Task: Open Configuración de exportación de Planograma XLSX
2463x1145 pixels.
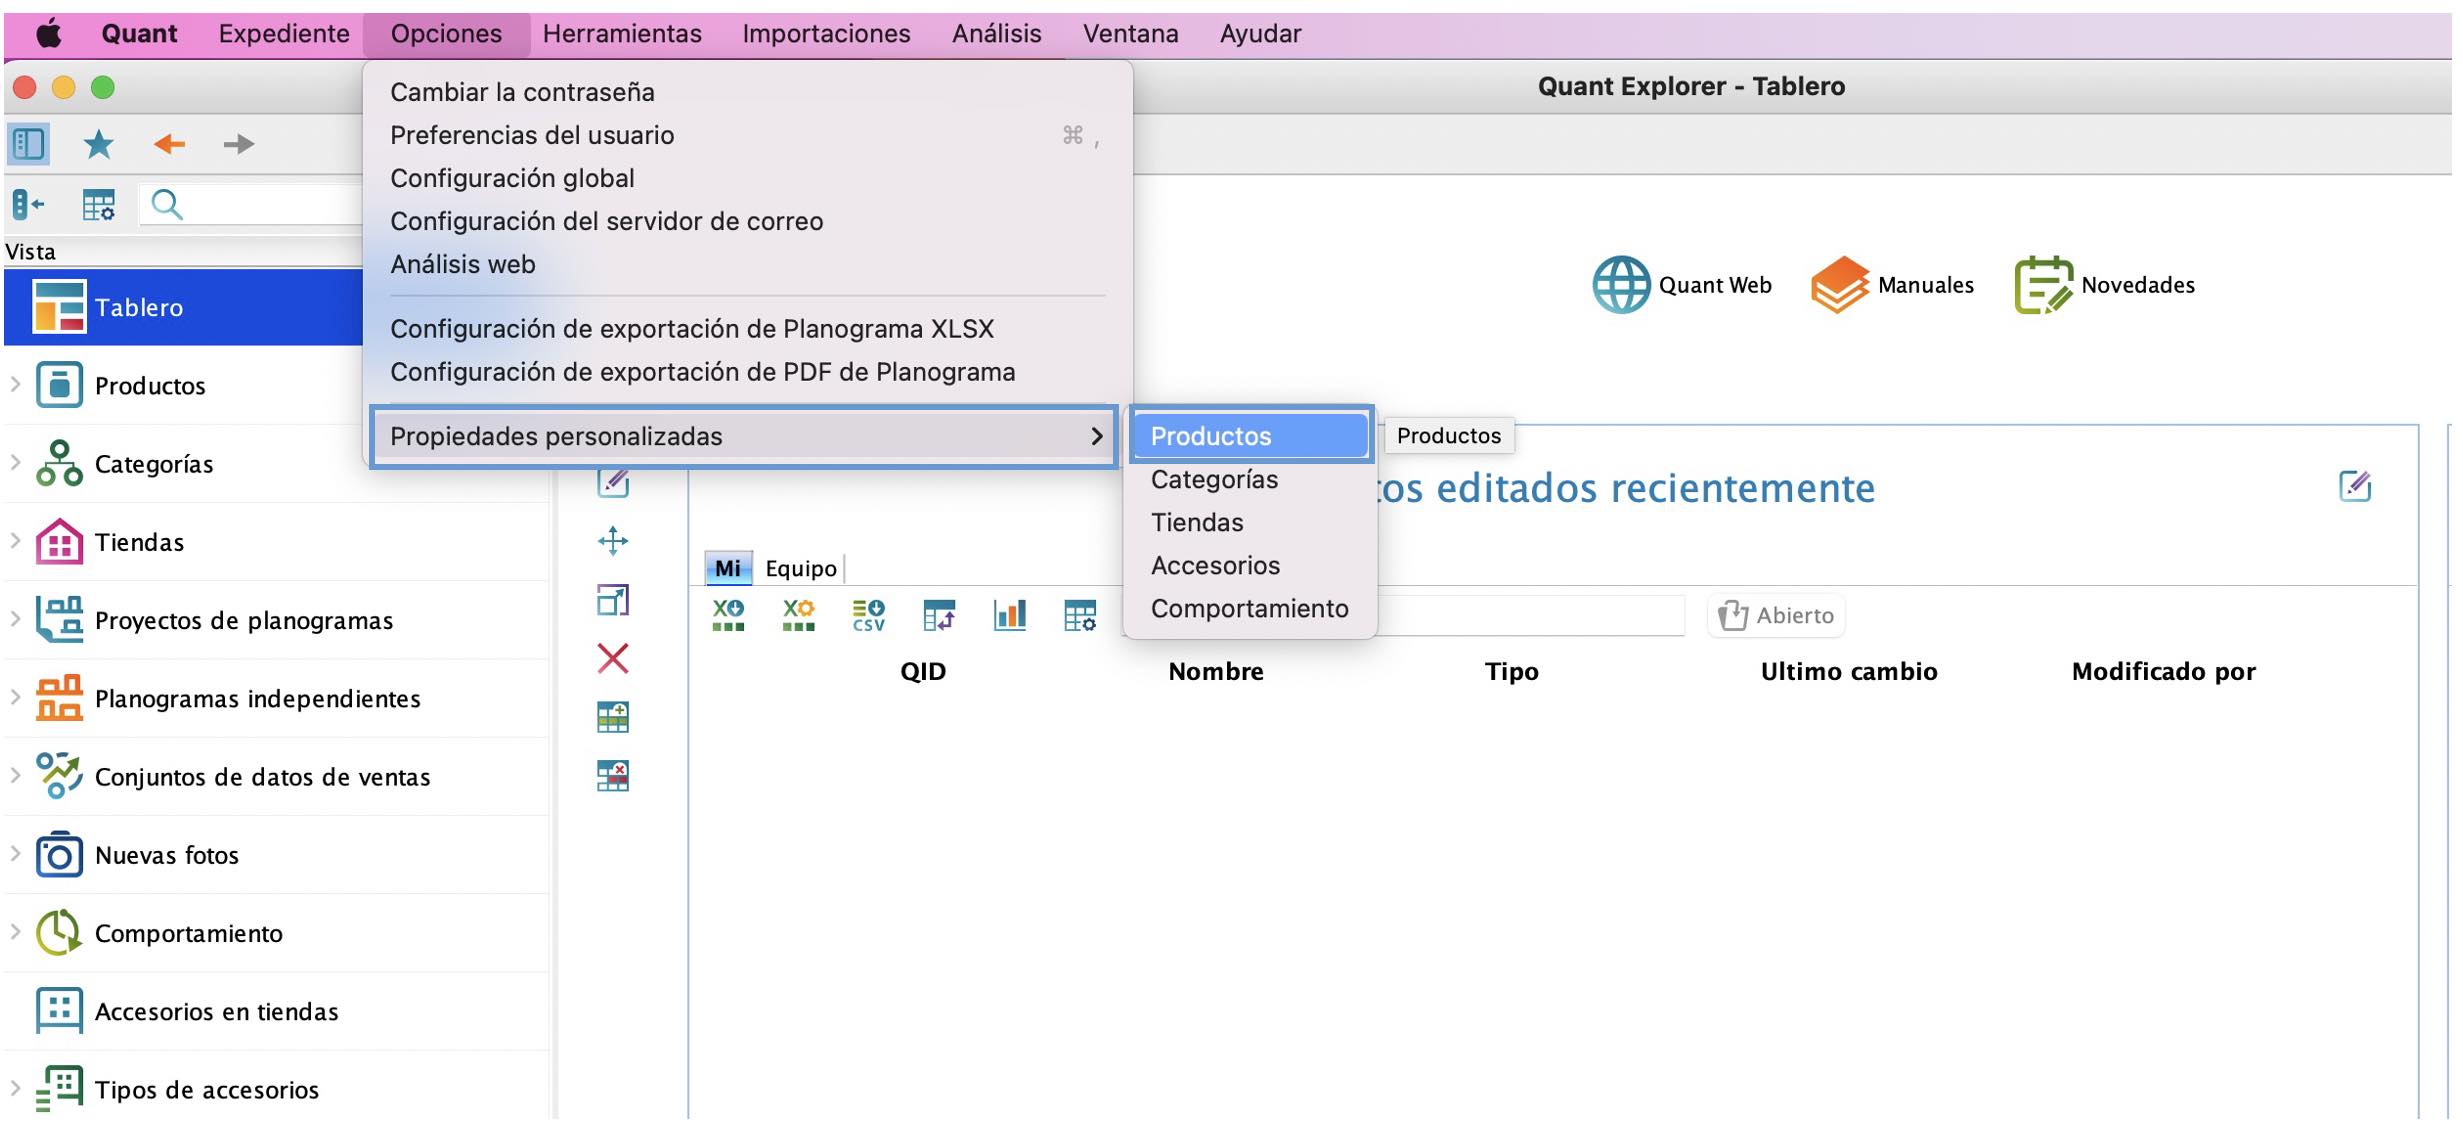Action: tap(747, 328)
